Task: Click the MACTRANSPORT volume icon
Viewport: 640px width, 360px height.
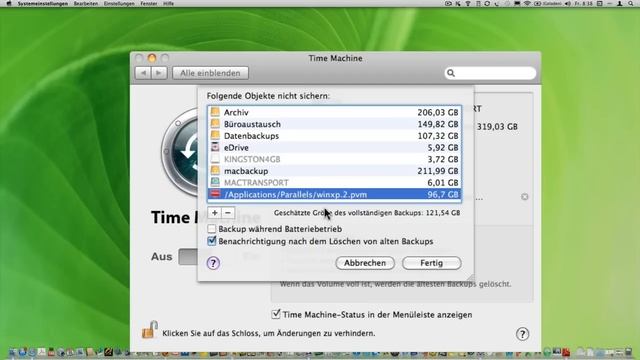Action: pyautogui.click(x=215, y=182)
